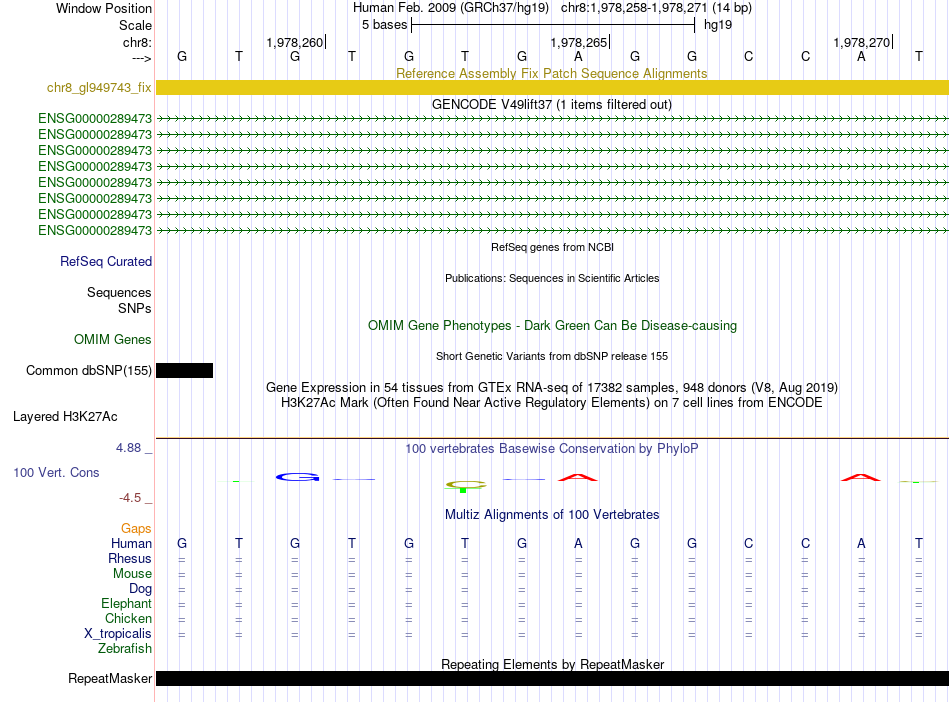
Task: Click the chr8: base position label
Action: pos(138,42)
